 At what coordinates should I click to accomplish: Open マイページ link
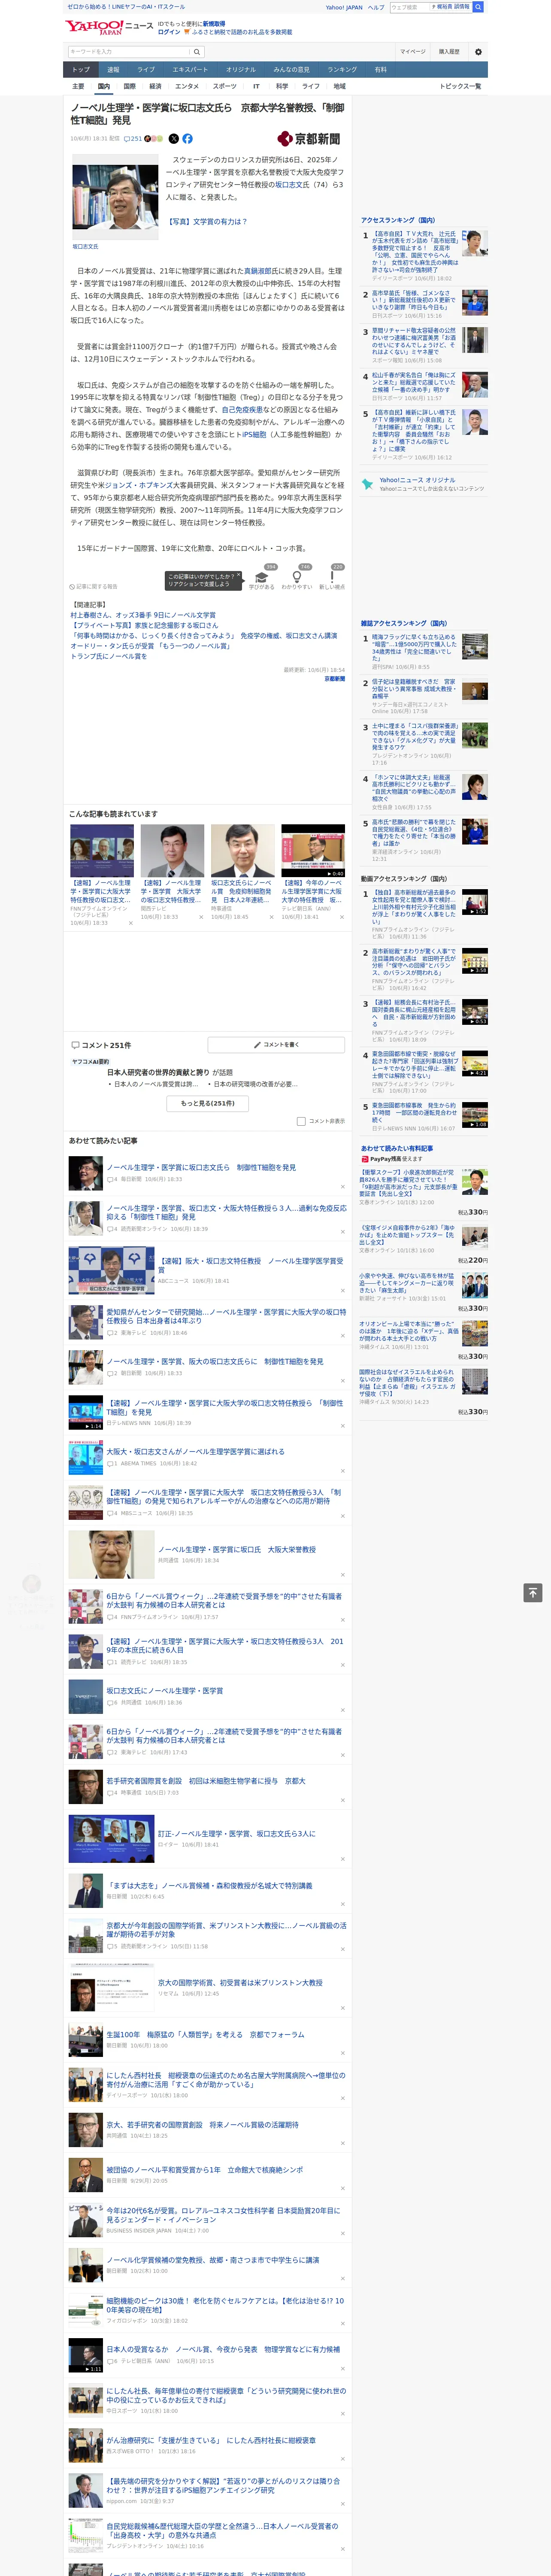(413, 52)
